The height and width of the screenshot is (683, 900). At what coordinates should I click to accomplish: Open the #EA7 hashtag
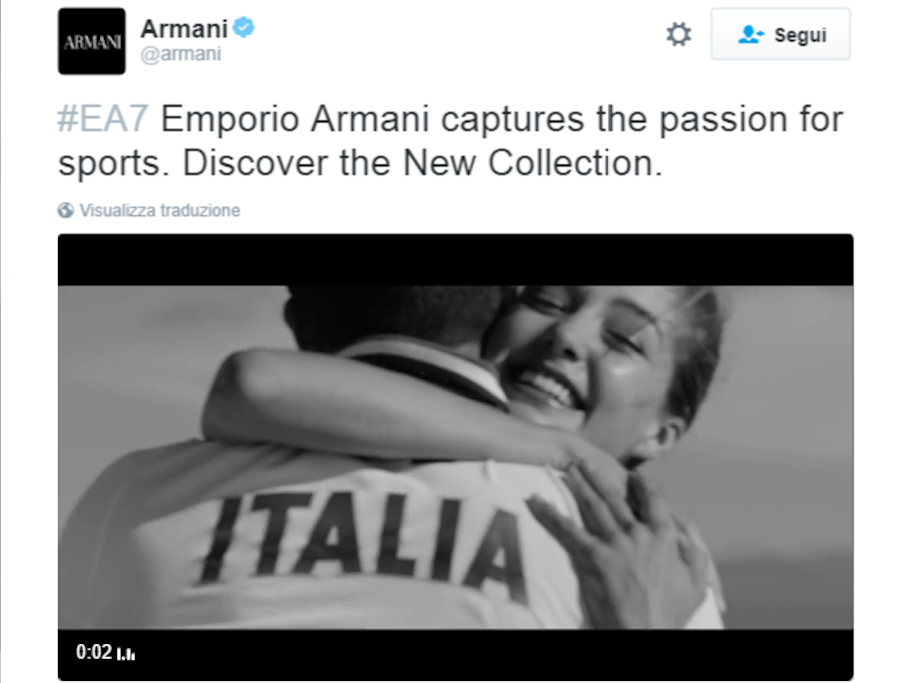103,119
